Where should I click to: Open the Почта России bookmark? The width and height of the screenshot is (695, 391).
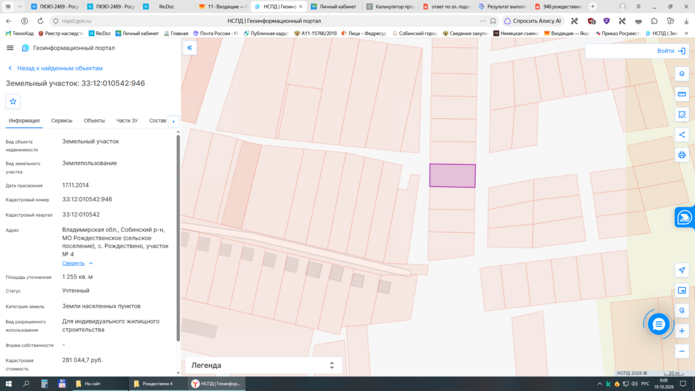point(215,33)
